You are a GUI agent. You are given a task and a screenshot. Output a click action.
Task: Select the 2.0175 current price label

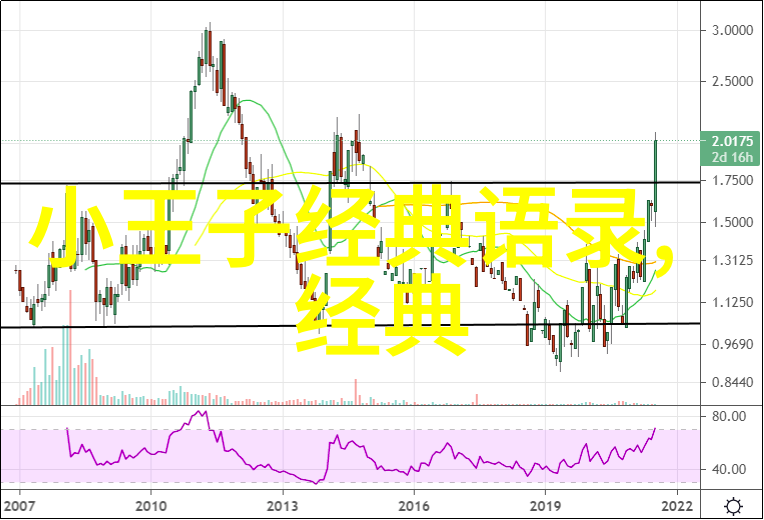click(x=732, y=141)
